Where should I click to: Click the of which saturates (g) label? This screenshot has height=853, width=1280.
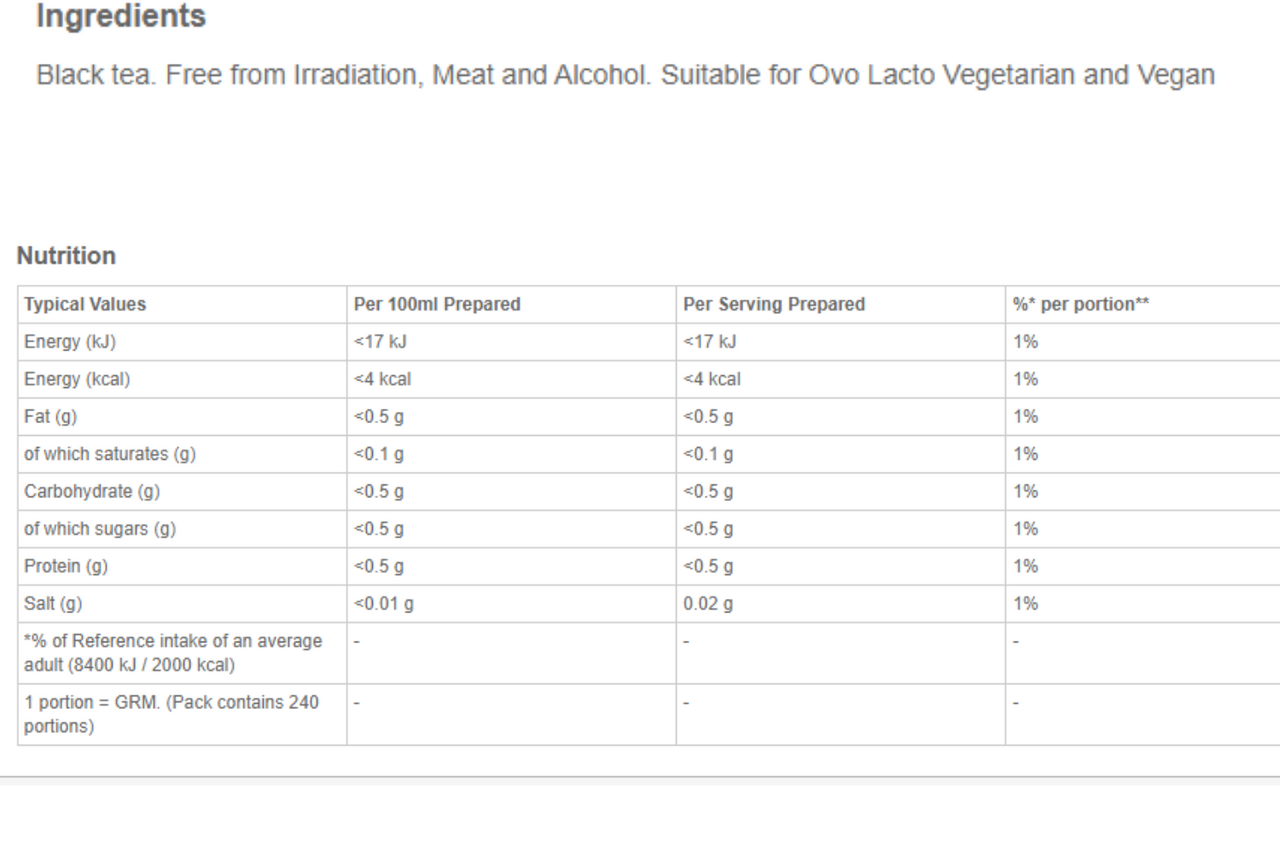click(110, 454)
